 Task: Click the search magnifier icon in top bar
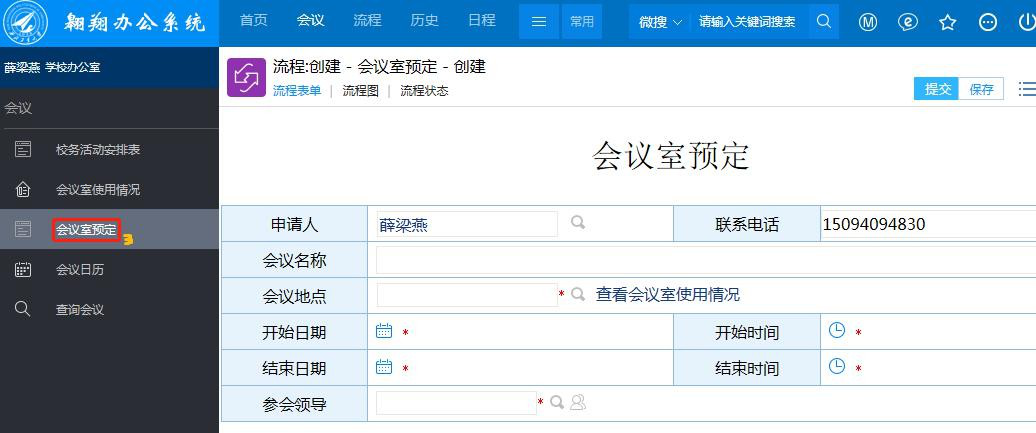[823, 22]
